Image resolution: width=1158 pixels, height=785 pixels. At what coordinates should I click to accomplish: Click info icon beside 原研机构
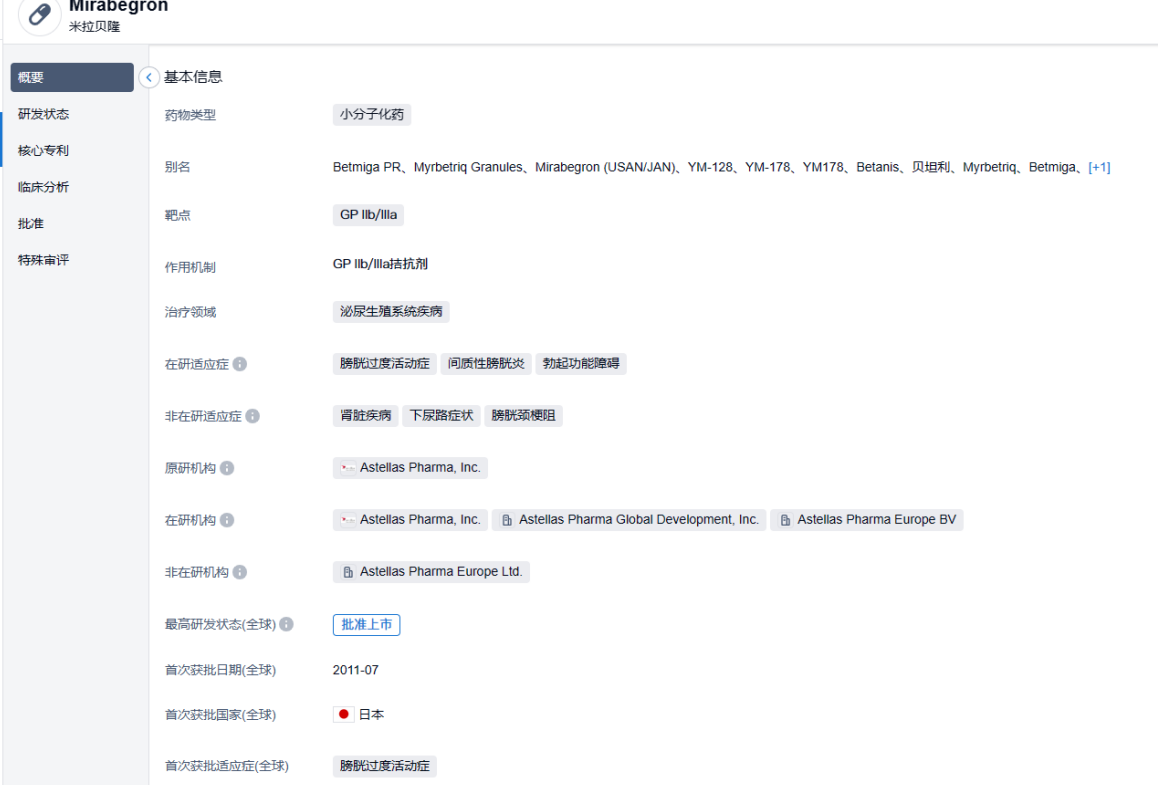227,468
